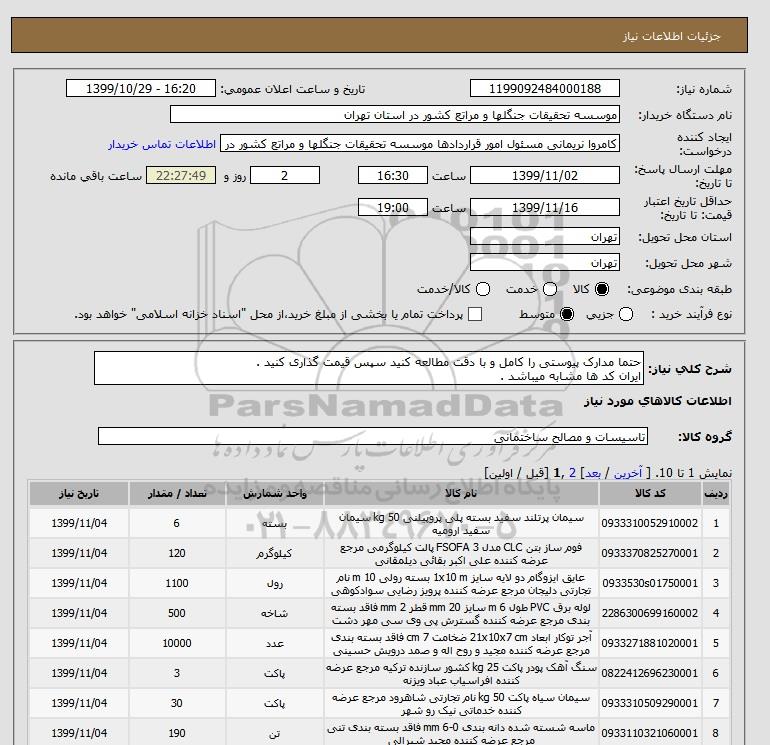Click the quantity cell 190
Viewport: 770px width, 745px height.
pyautogui.click(x=177, y=733)
